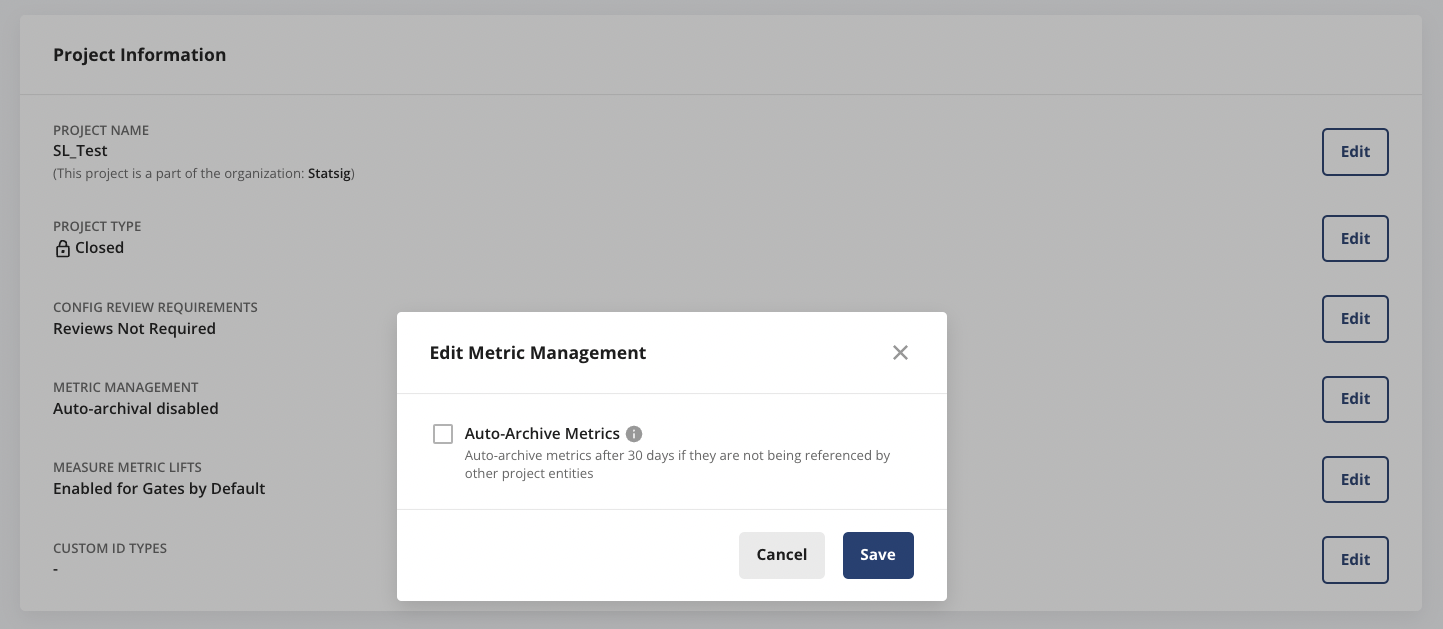1443x629 pixels.
Task: Click the lock icon next to Closed project type
Action: click(x=63, y=248)
